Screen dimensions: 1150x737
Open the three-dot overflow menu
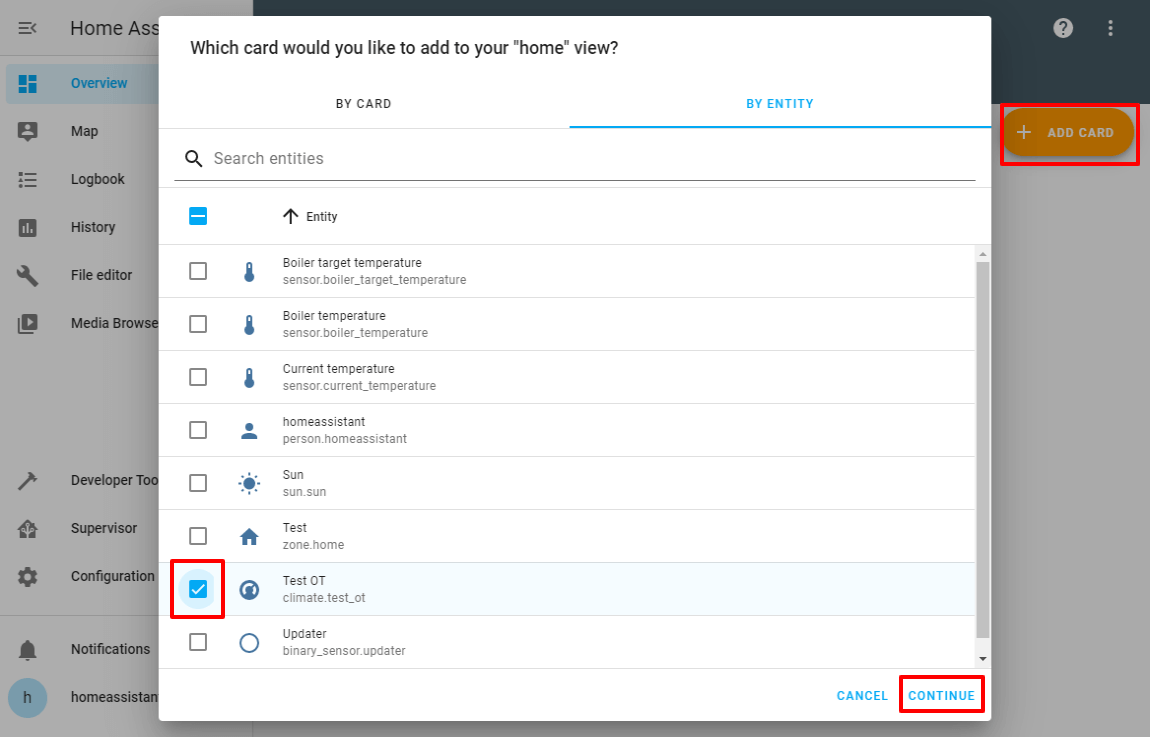pos(1110,28)
